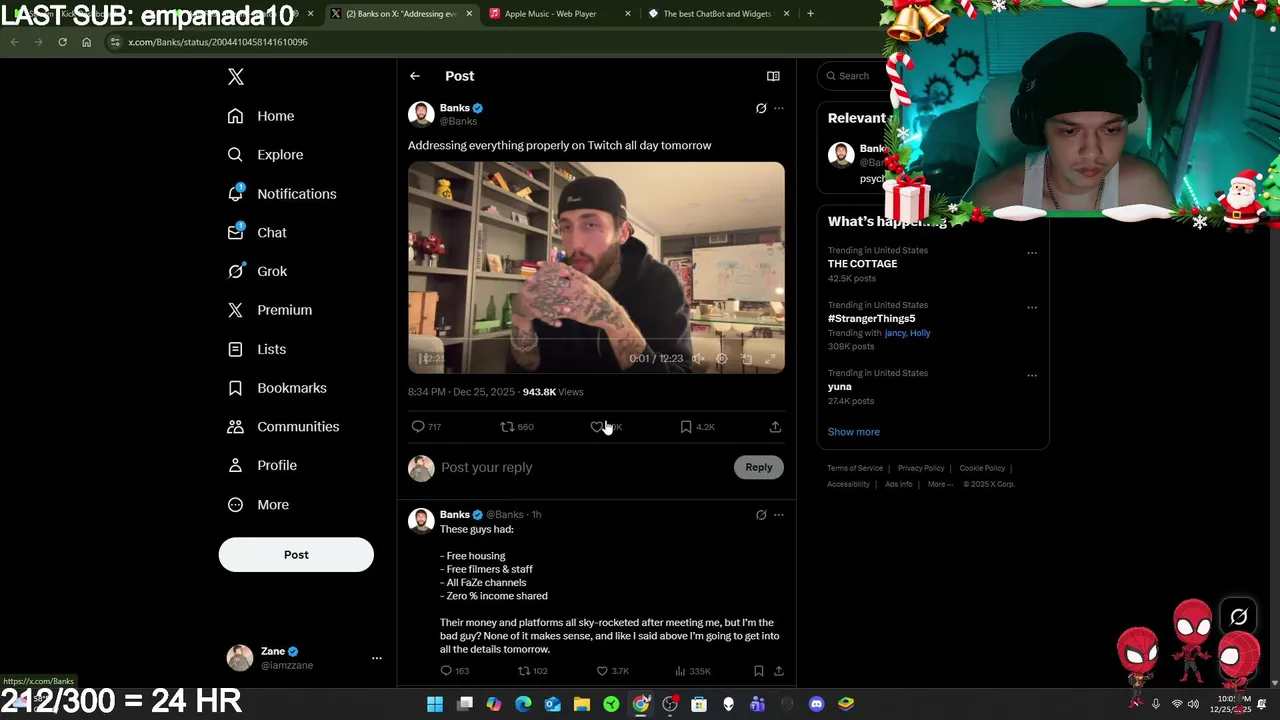Open options for yuna trend

(1032, 376)
